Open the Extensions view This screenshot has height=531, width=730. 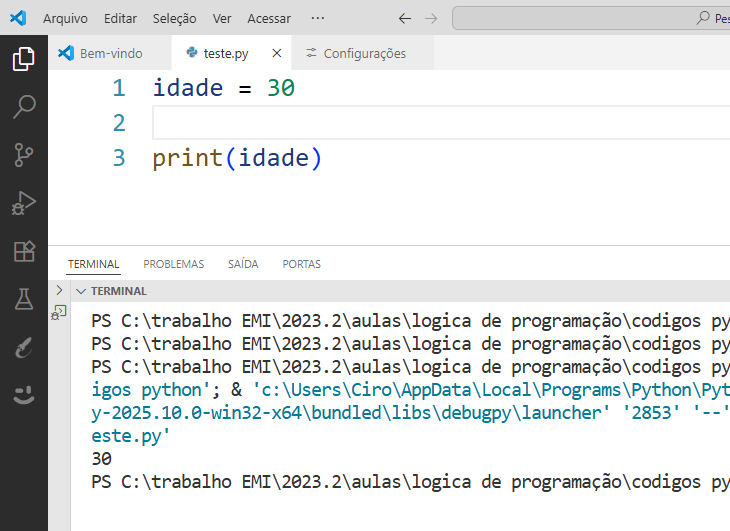tap(23, 251)
